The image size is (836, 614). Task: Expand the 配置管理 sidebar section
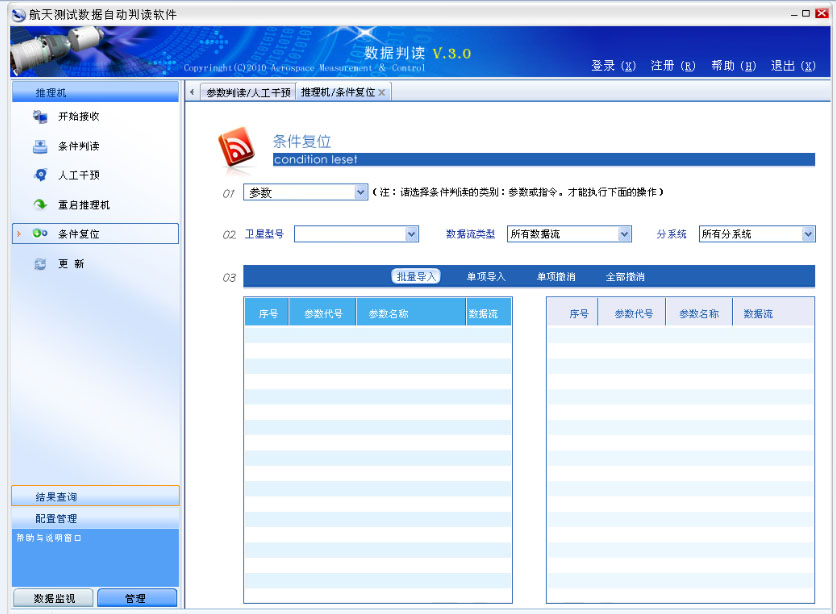coord(95,518)
